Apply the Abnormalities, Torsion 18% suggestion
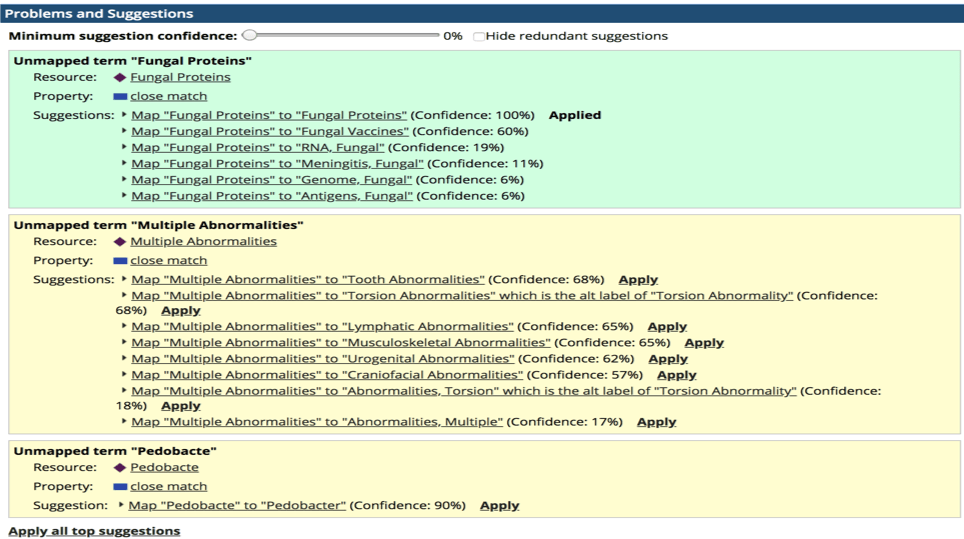 click(x=181, y=406)
